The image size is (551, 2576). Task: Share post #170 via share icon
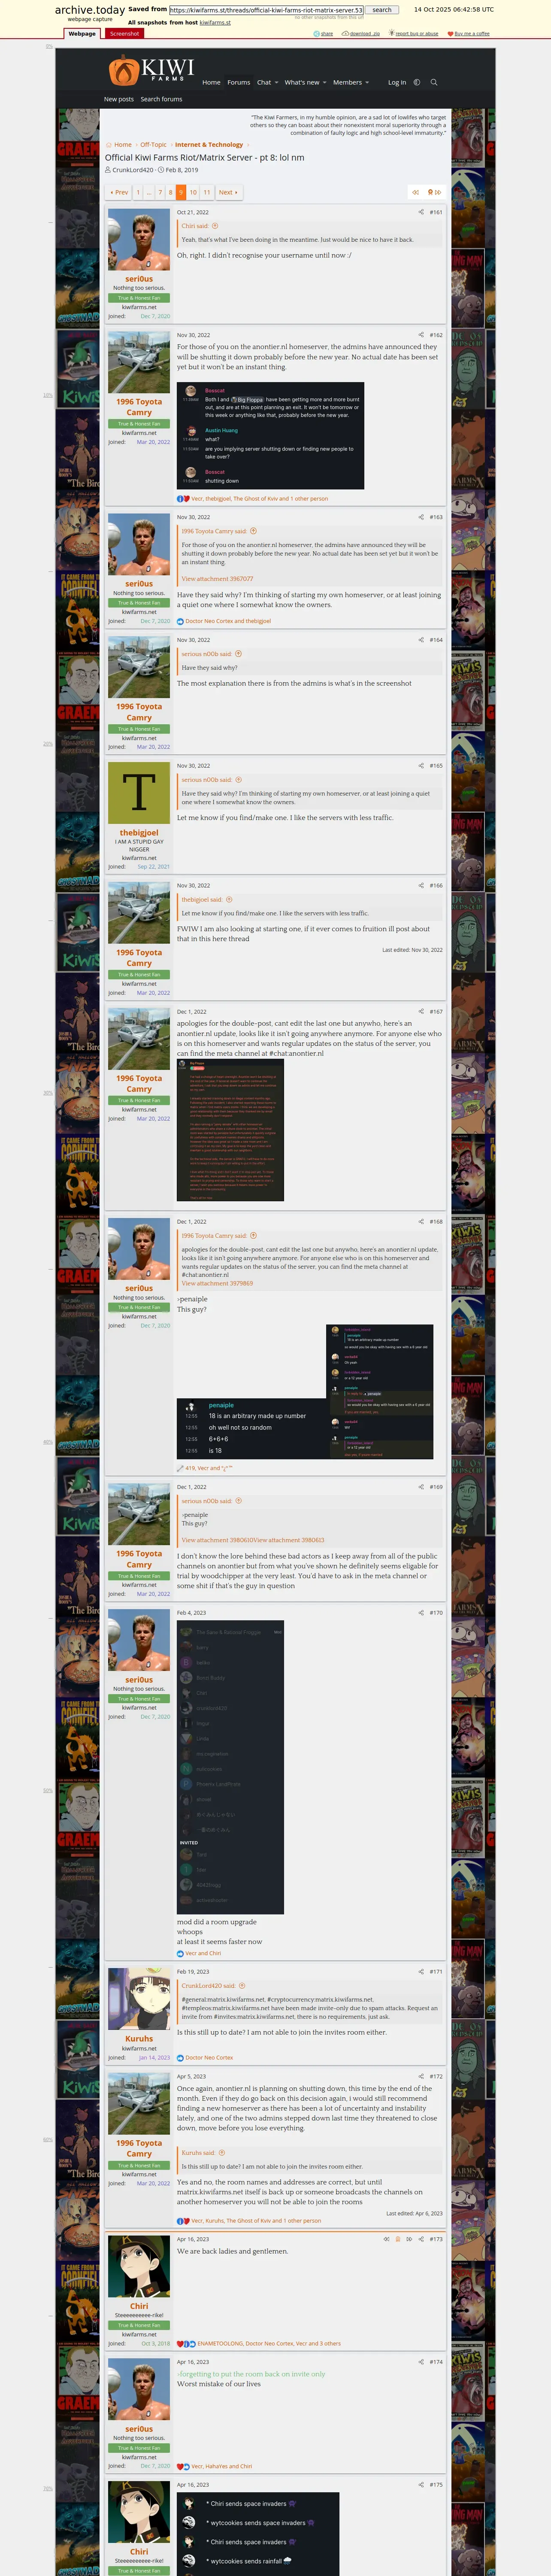[421, 1612]
